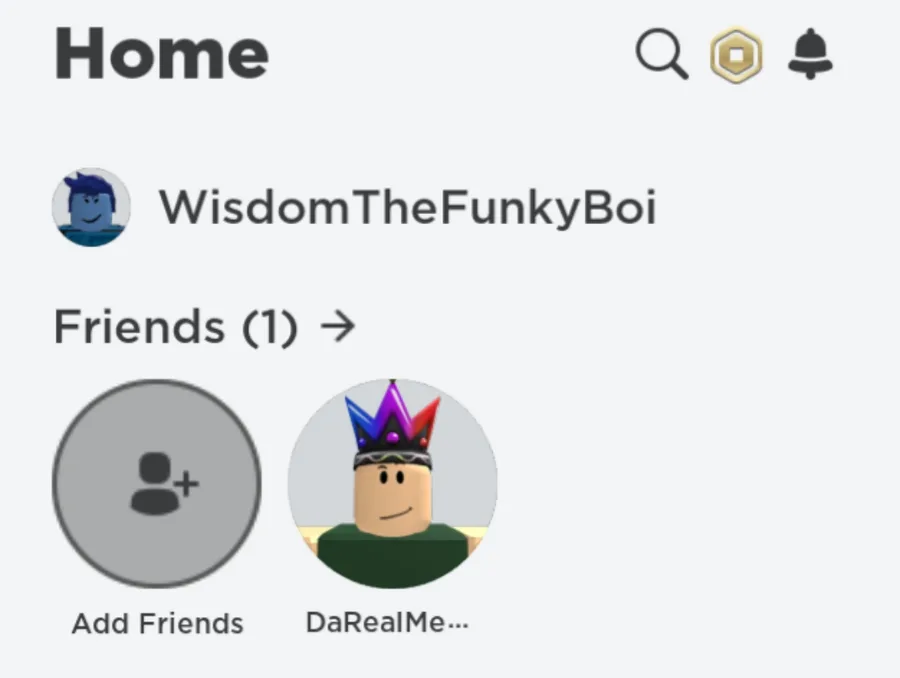
Task: Open the gold Robux hexagon icon
Action: coord(736,55)
